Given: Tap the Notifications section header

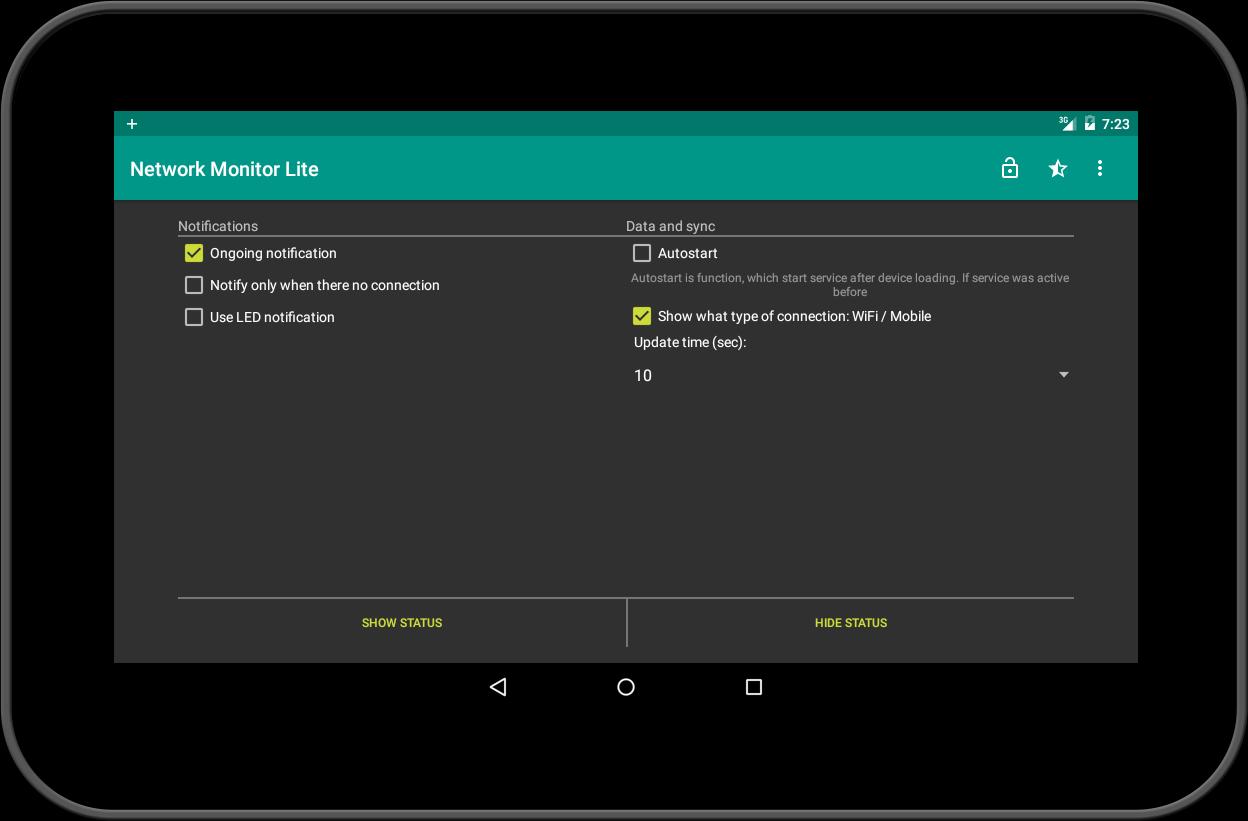Looking at the screenshot, I should click(x=218, y=226).
